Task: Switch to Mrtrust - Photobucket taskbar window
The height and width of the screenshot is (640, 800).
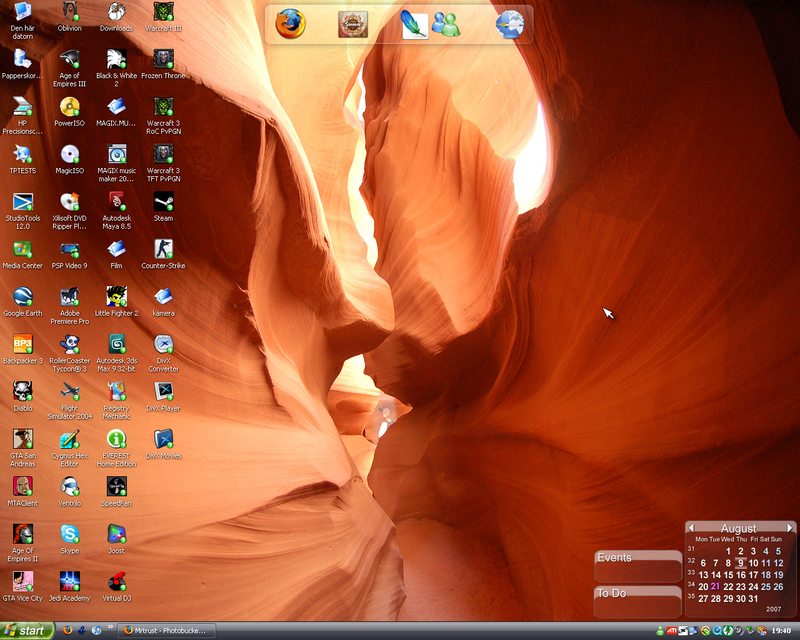Action: (167, 631)
